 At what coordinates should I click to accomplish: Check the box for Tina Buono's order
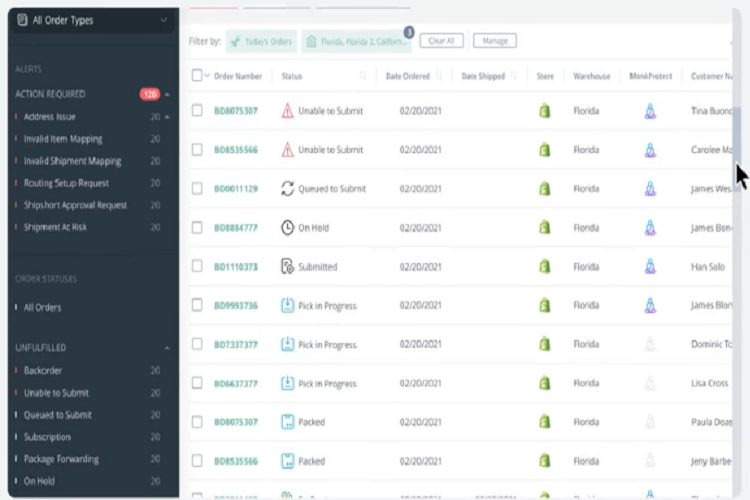pyautogui.click(x=197, y=111)
